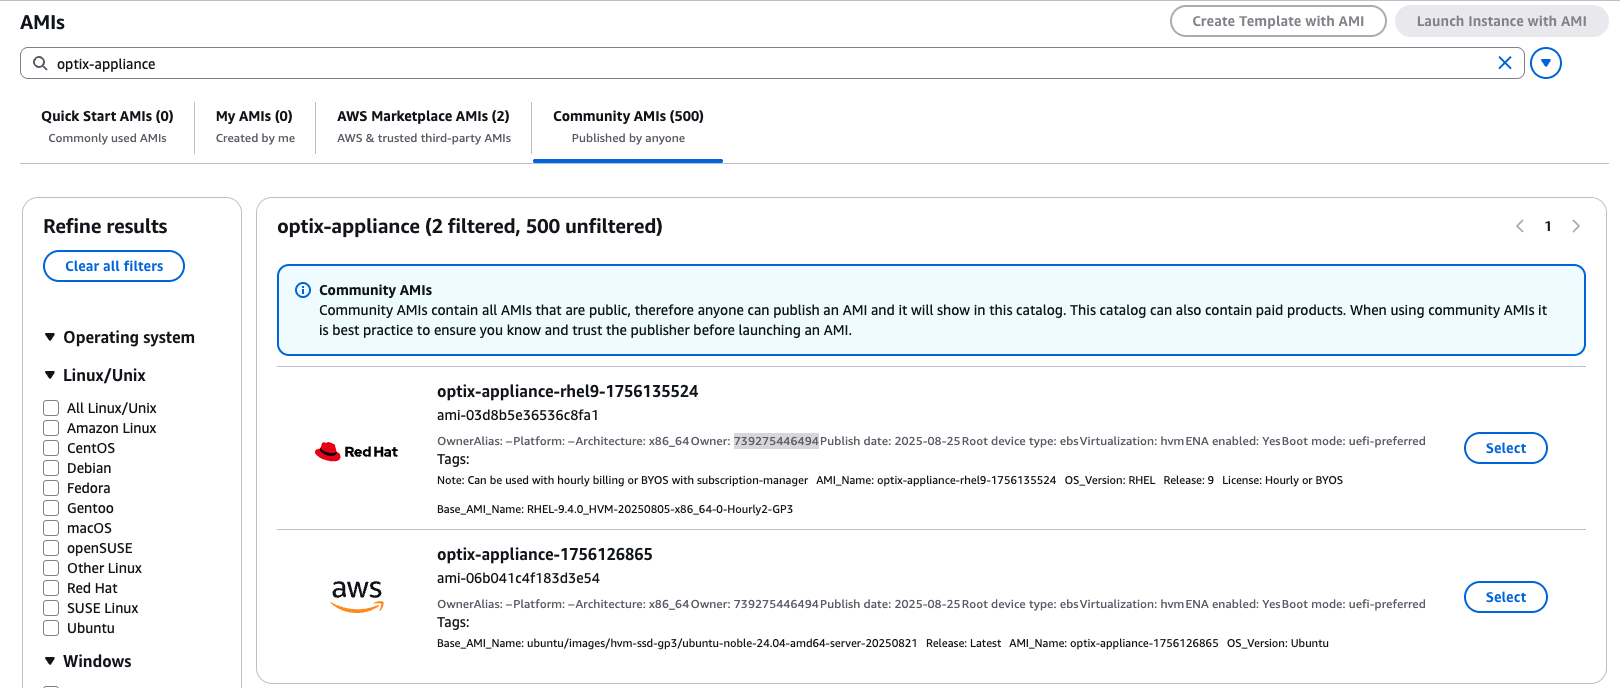
Task: Click the AMIs page heading
Action: [x=43, y=22]
